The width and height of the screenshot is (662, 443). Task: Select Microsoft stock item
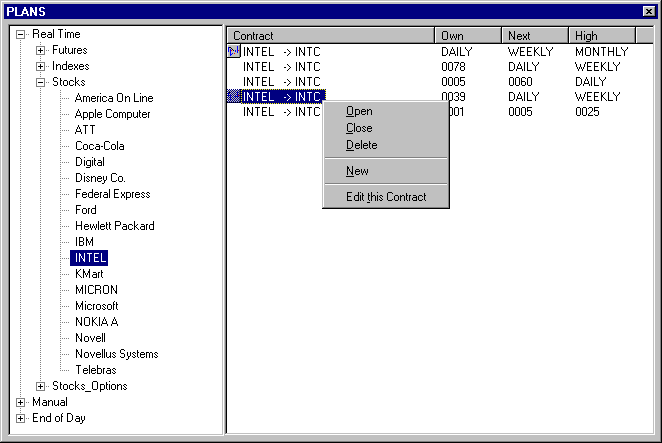(x=97, y=306)
